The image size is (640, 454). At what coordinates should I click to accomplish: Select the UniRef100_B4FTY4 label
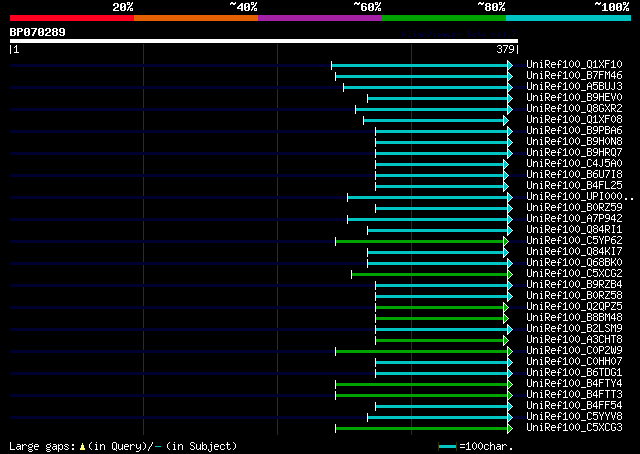click(x=574, y=384)
